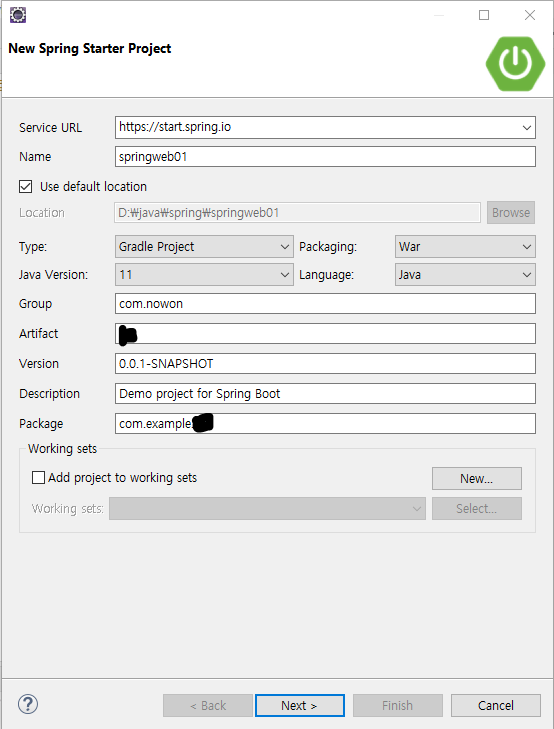Click into the Description field
This screenshot has height=729, width=554.
[325, 393]
